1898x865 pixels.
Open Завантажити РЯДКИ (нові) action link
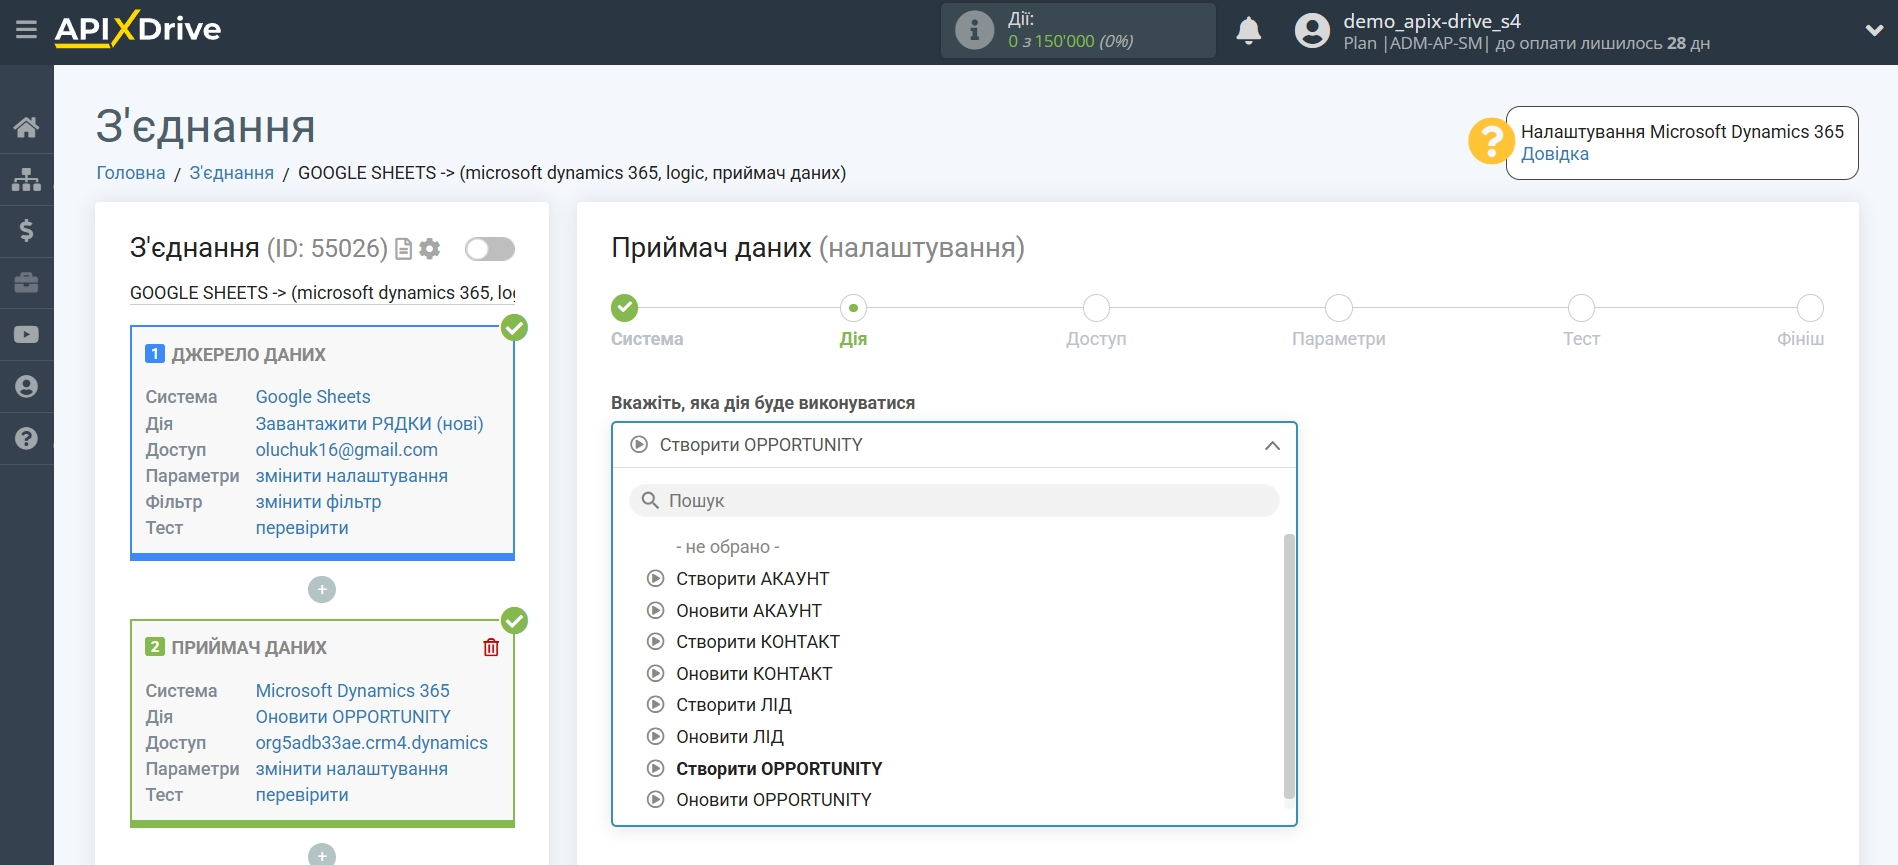(369, 424)
